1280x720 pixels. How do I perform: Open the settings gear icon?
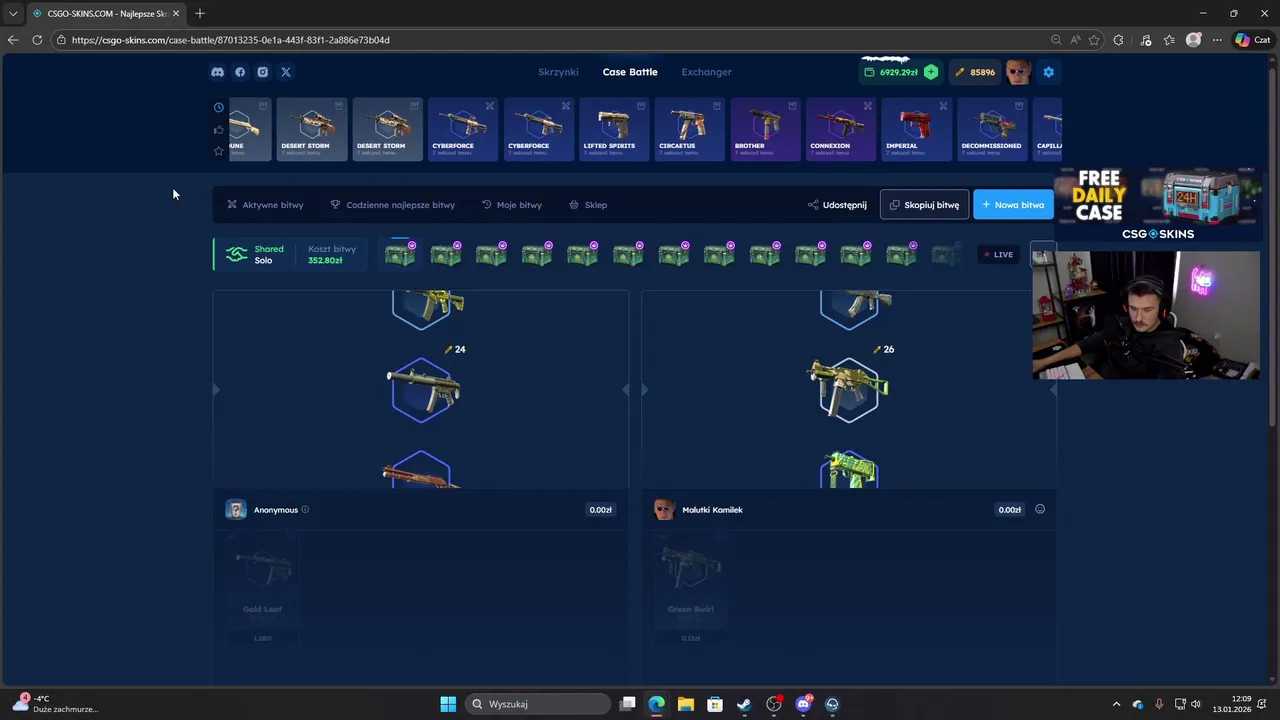point(1048,72)
